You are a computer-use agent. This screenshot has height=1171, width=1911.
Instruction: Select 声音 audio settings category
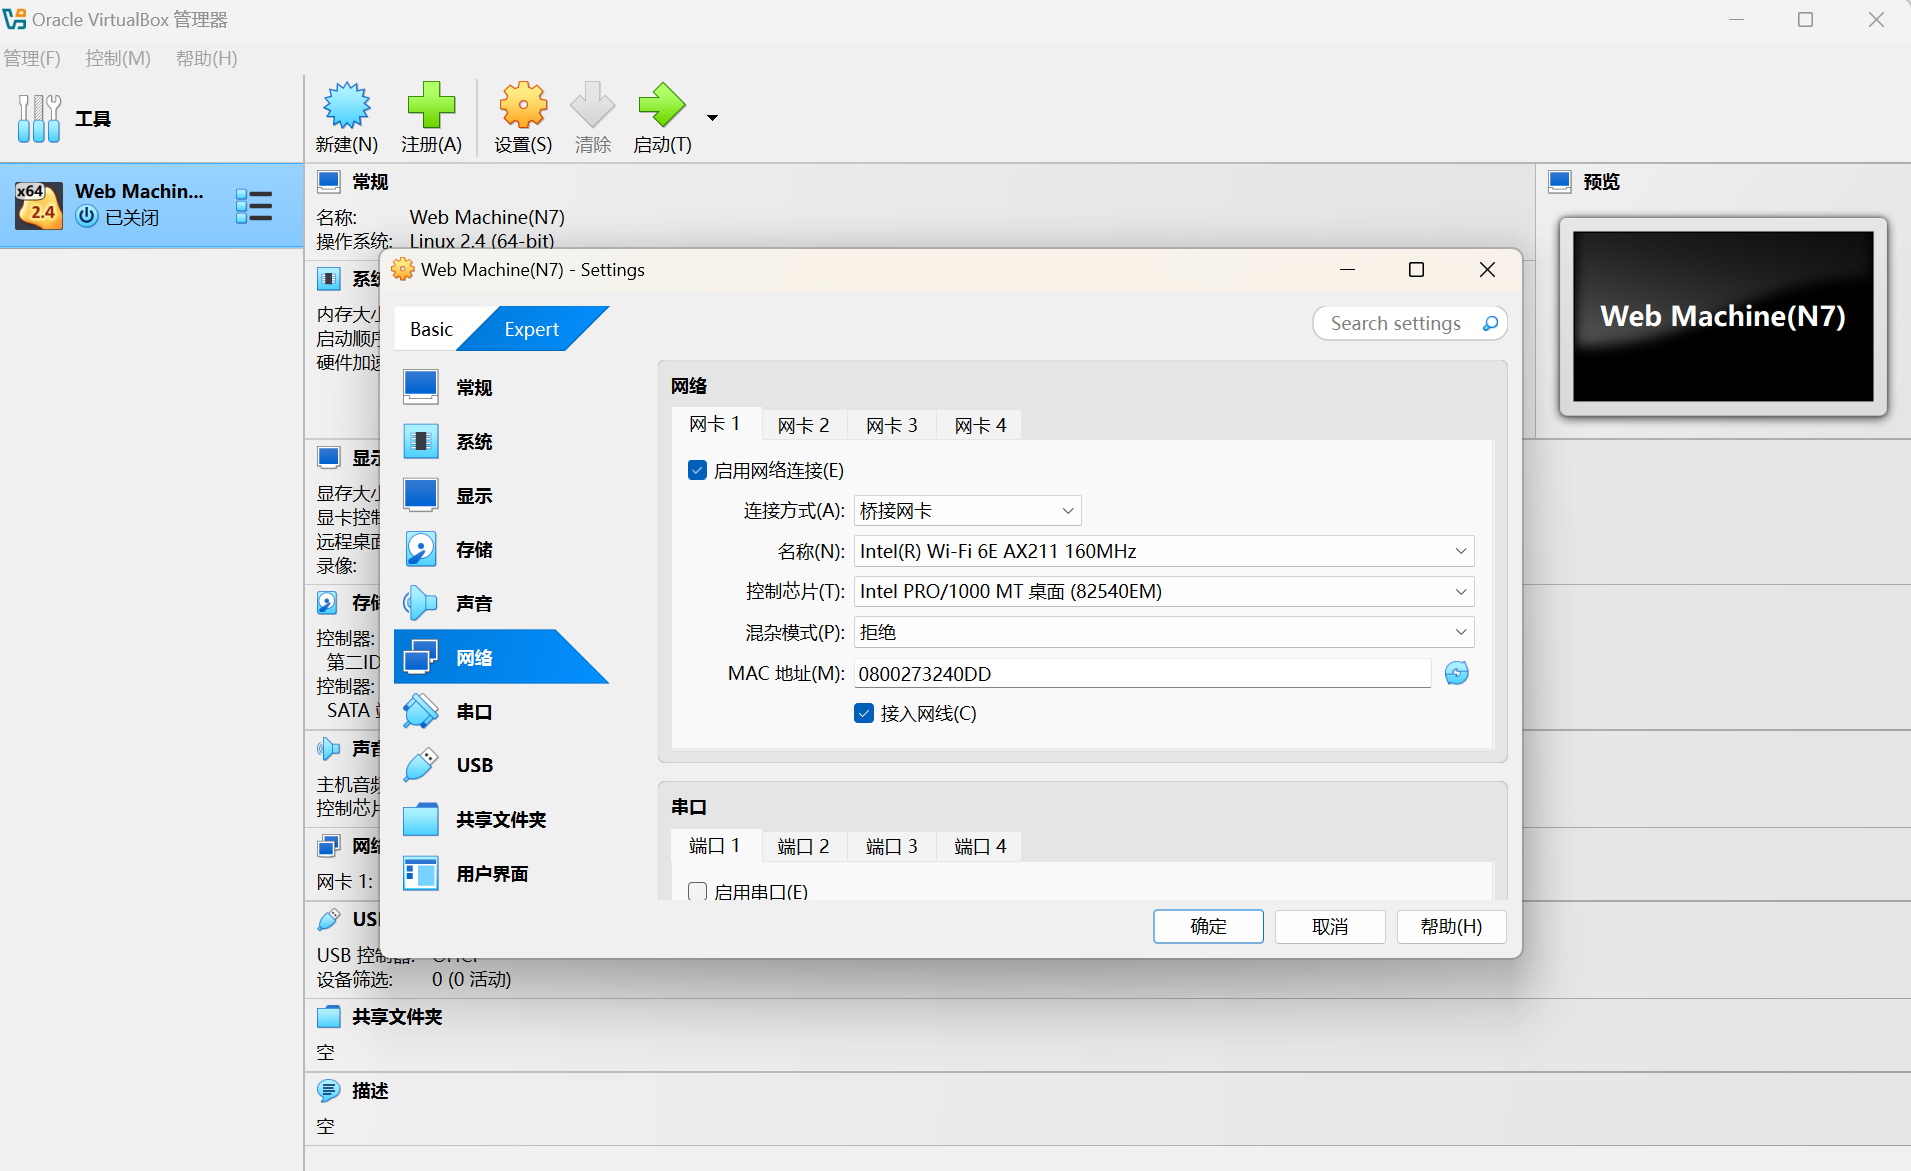click(x=500, y=603)
